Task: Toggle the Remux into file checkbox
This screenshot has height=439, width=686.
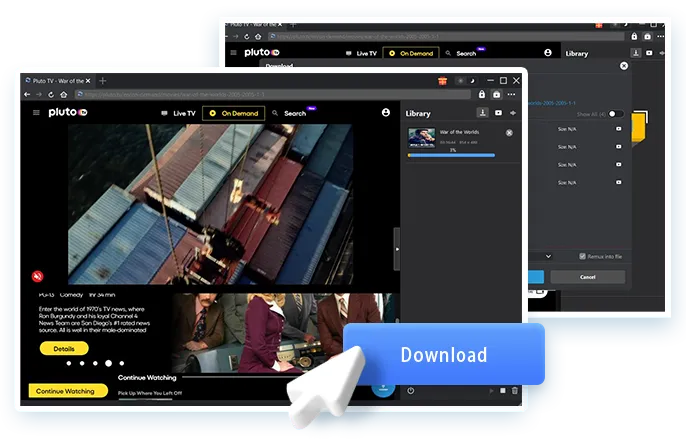Action: (x=582, y=256)
